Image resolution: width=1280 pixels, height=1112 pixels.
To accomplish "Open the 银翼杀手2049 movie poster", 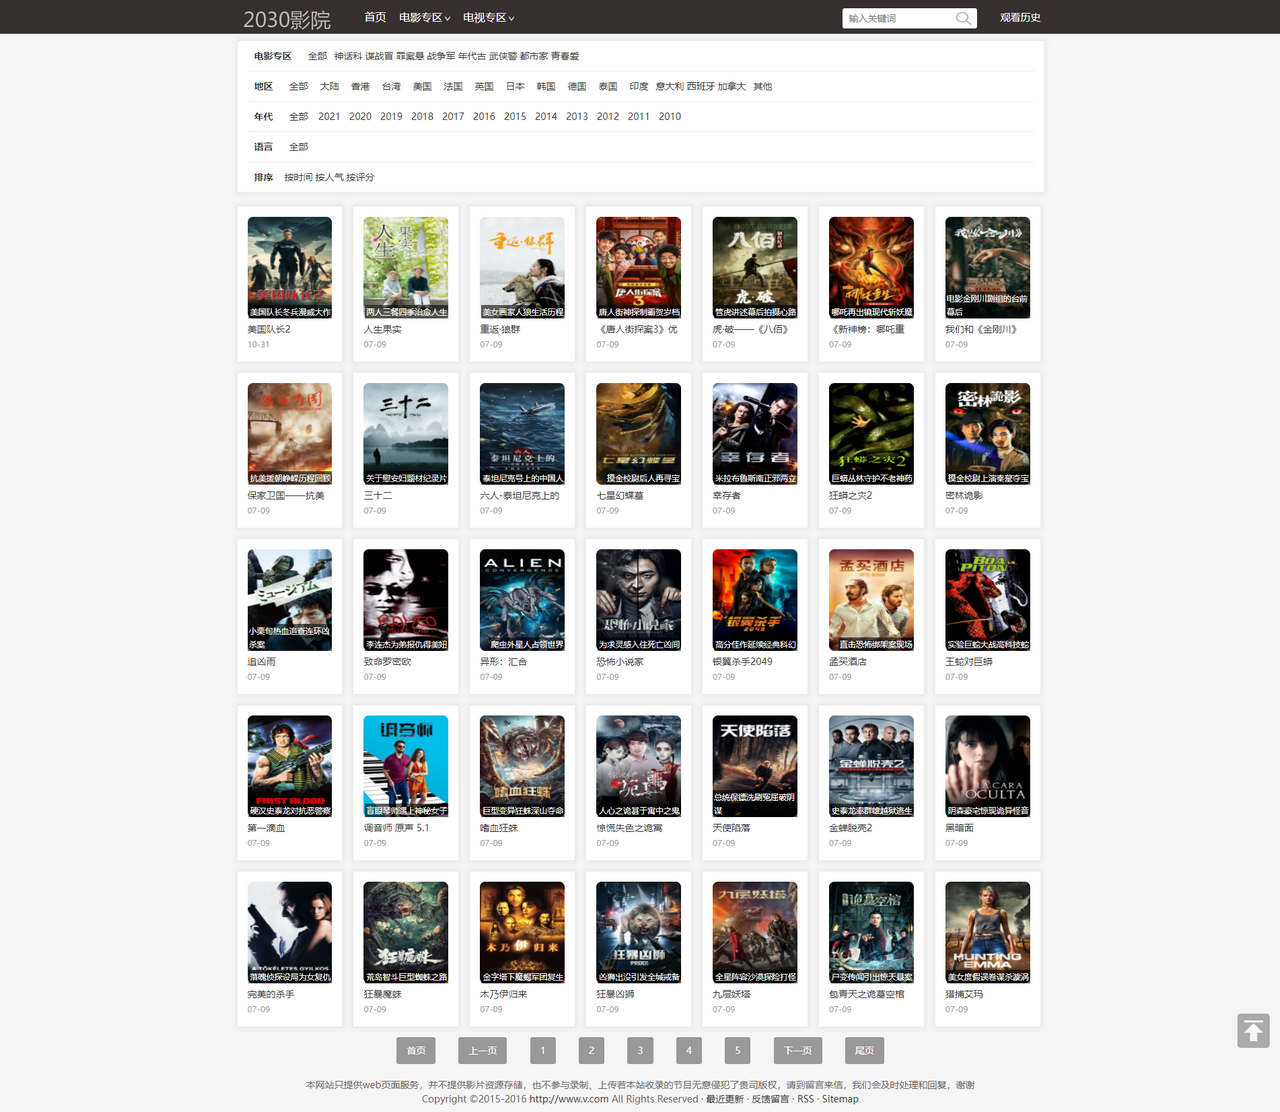I will [755, 599].
